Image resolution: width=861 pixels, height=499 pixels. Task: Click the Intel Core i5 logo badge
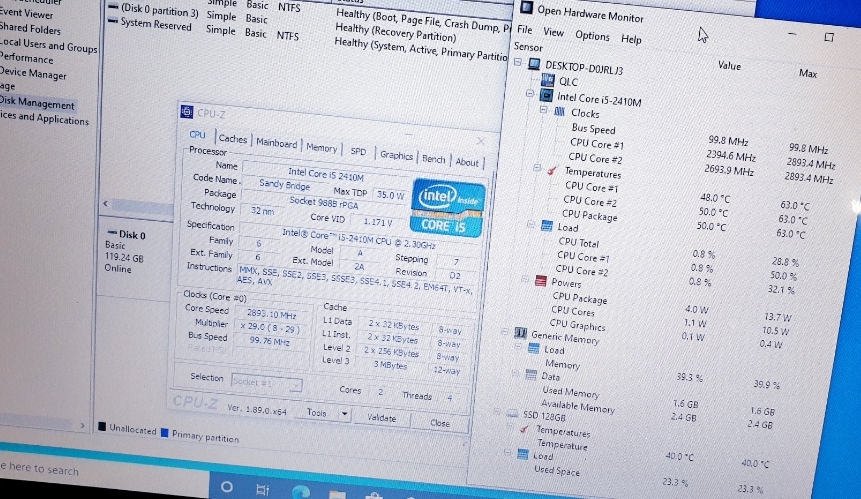click(x=448, y=208)
